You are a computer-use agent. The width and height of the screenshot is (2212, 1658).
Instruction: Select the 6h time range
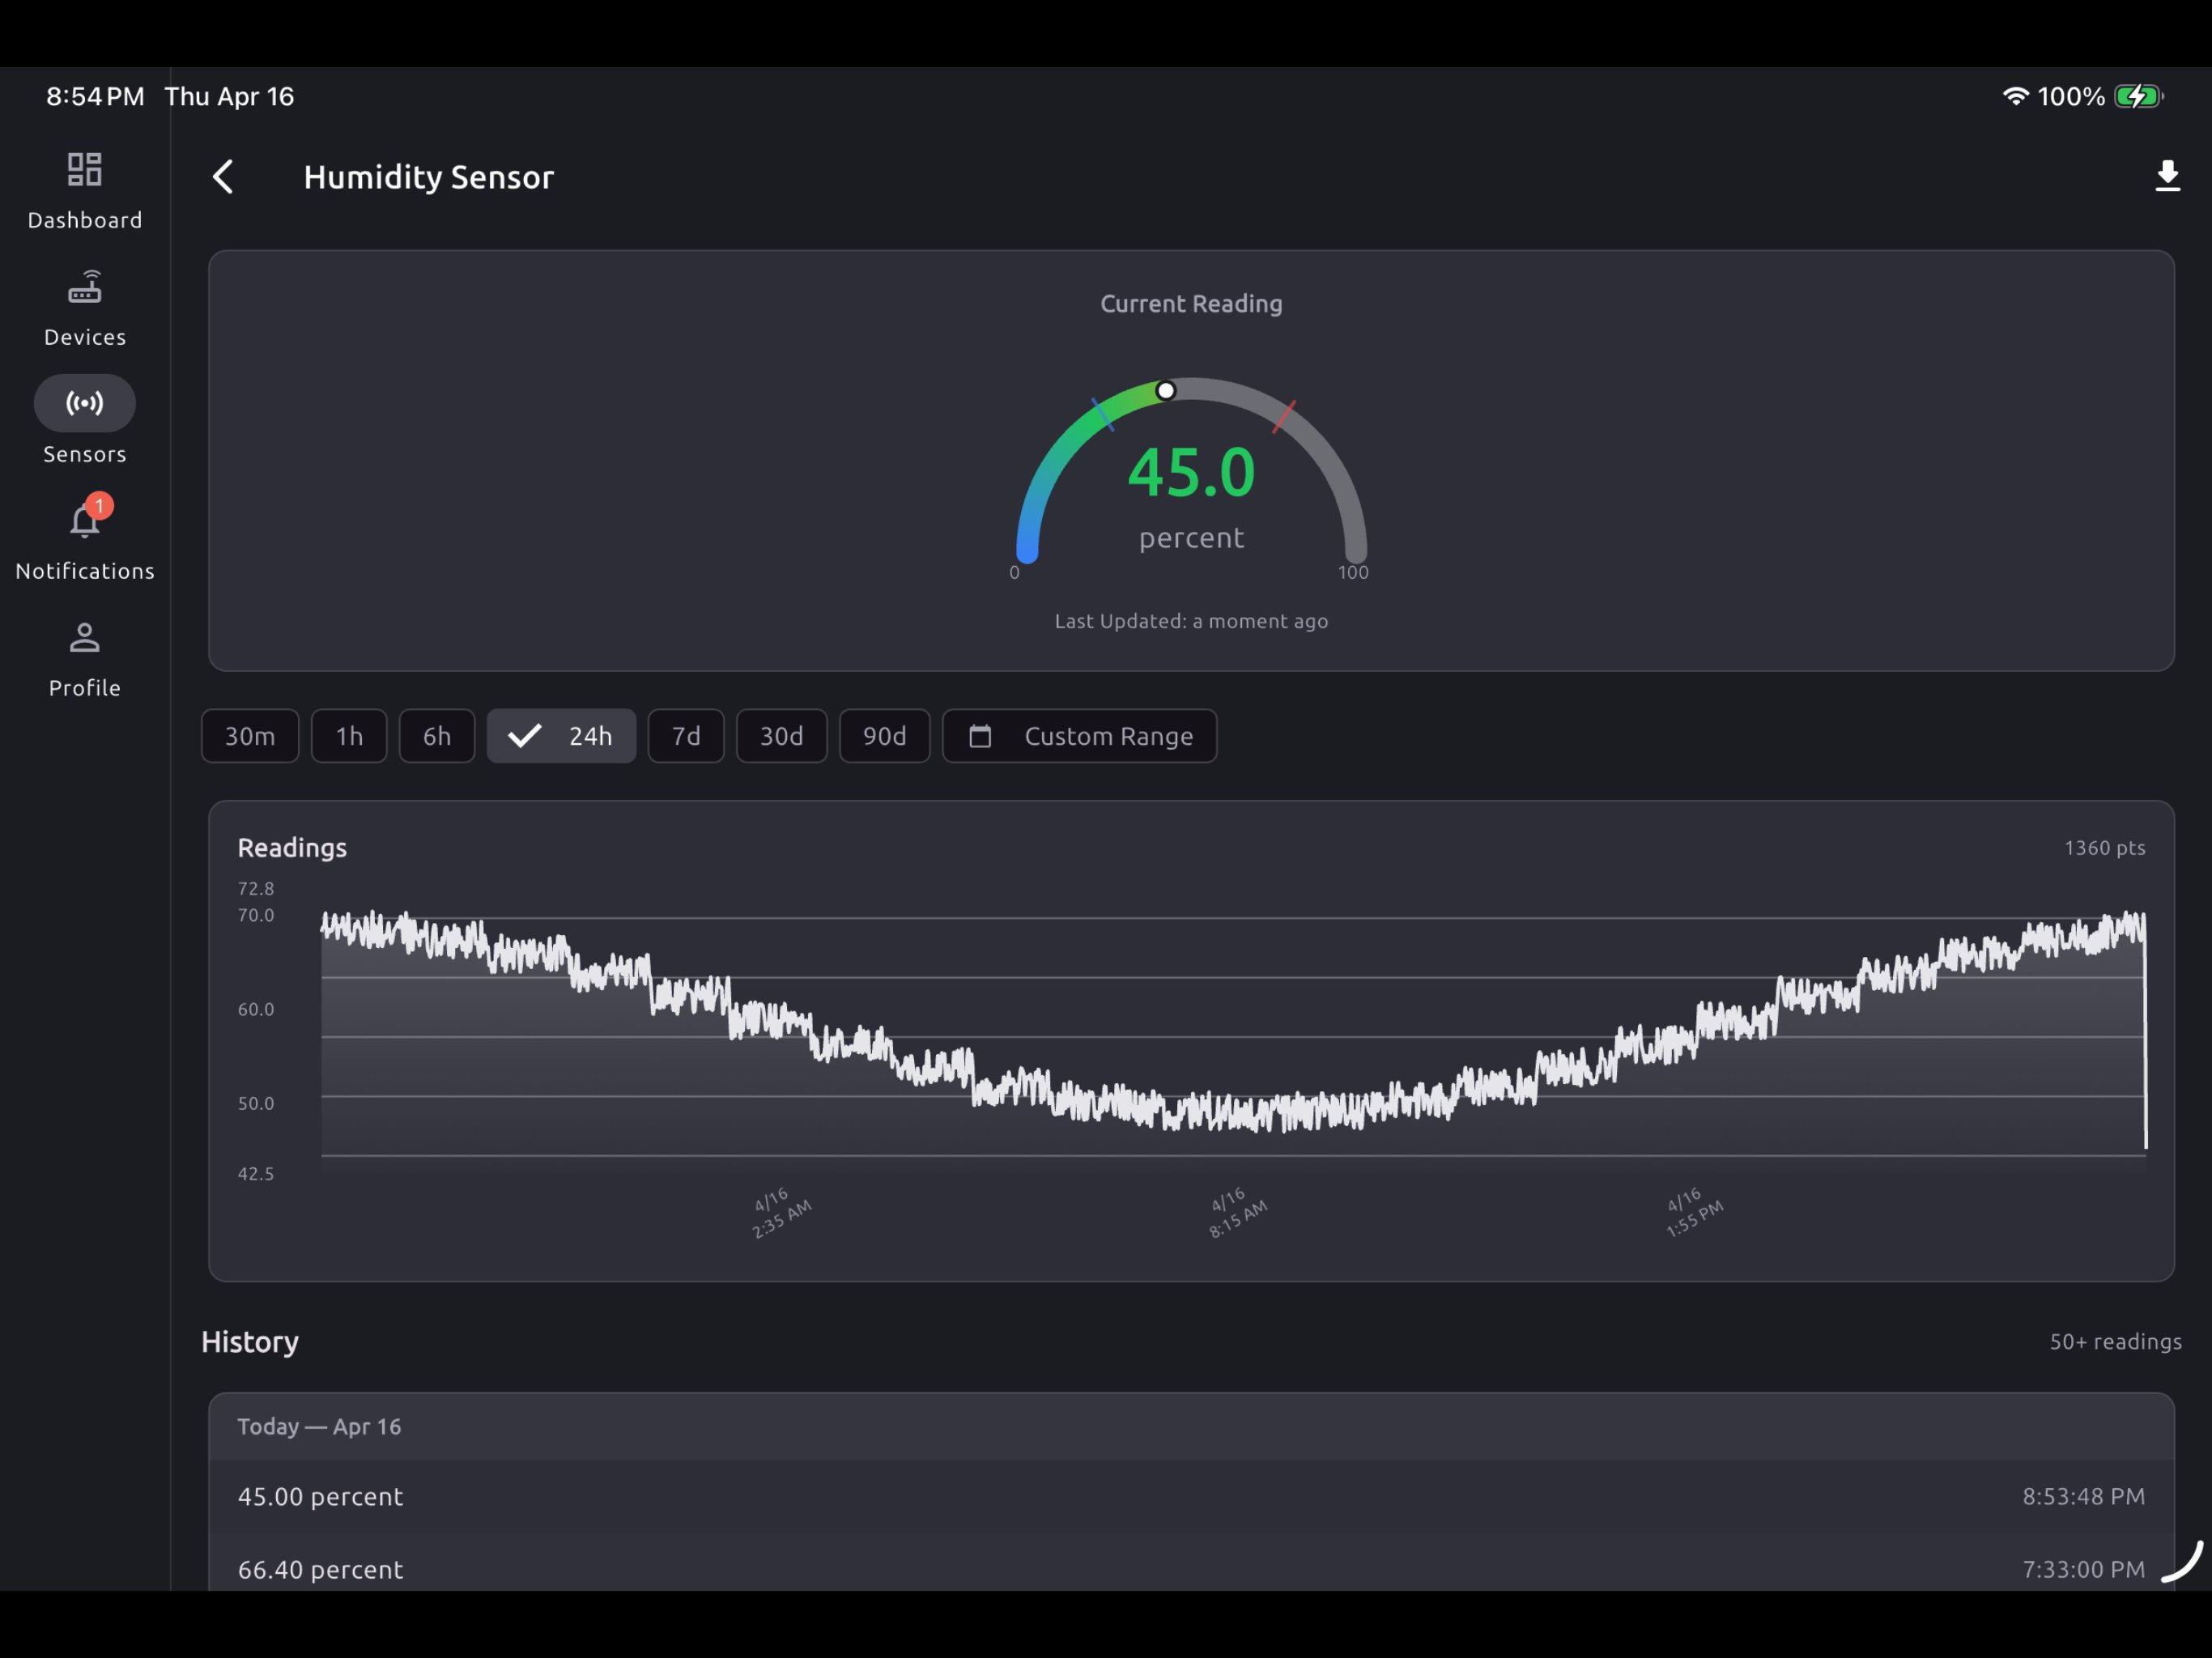click(437, 736)
